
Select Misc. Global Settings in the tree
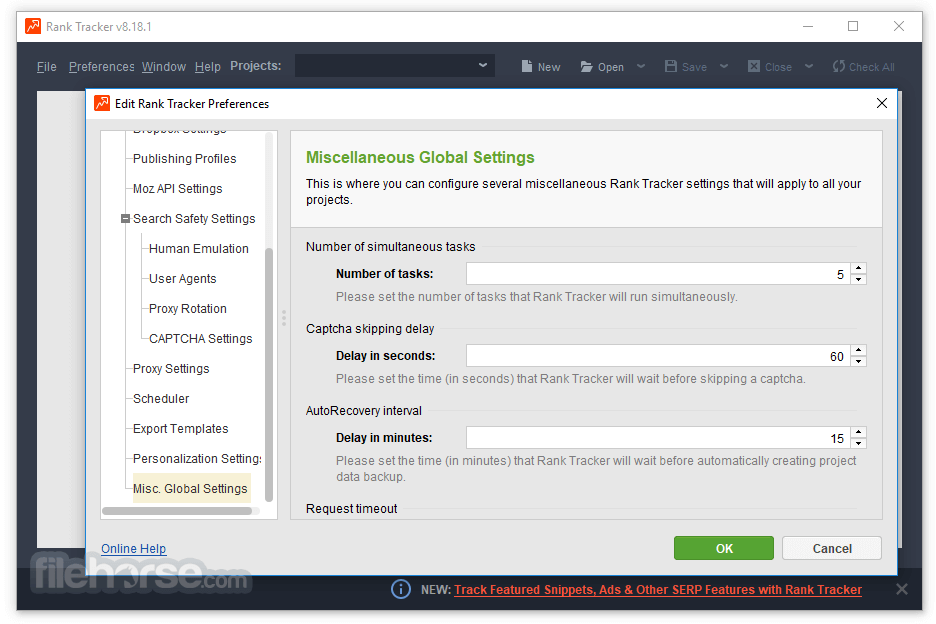(190, 488)
